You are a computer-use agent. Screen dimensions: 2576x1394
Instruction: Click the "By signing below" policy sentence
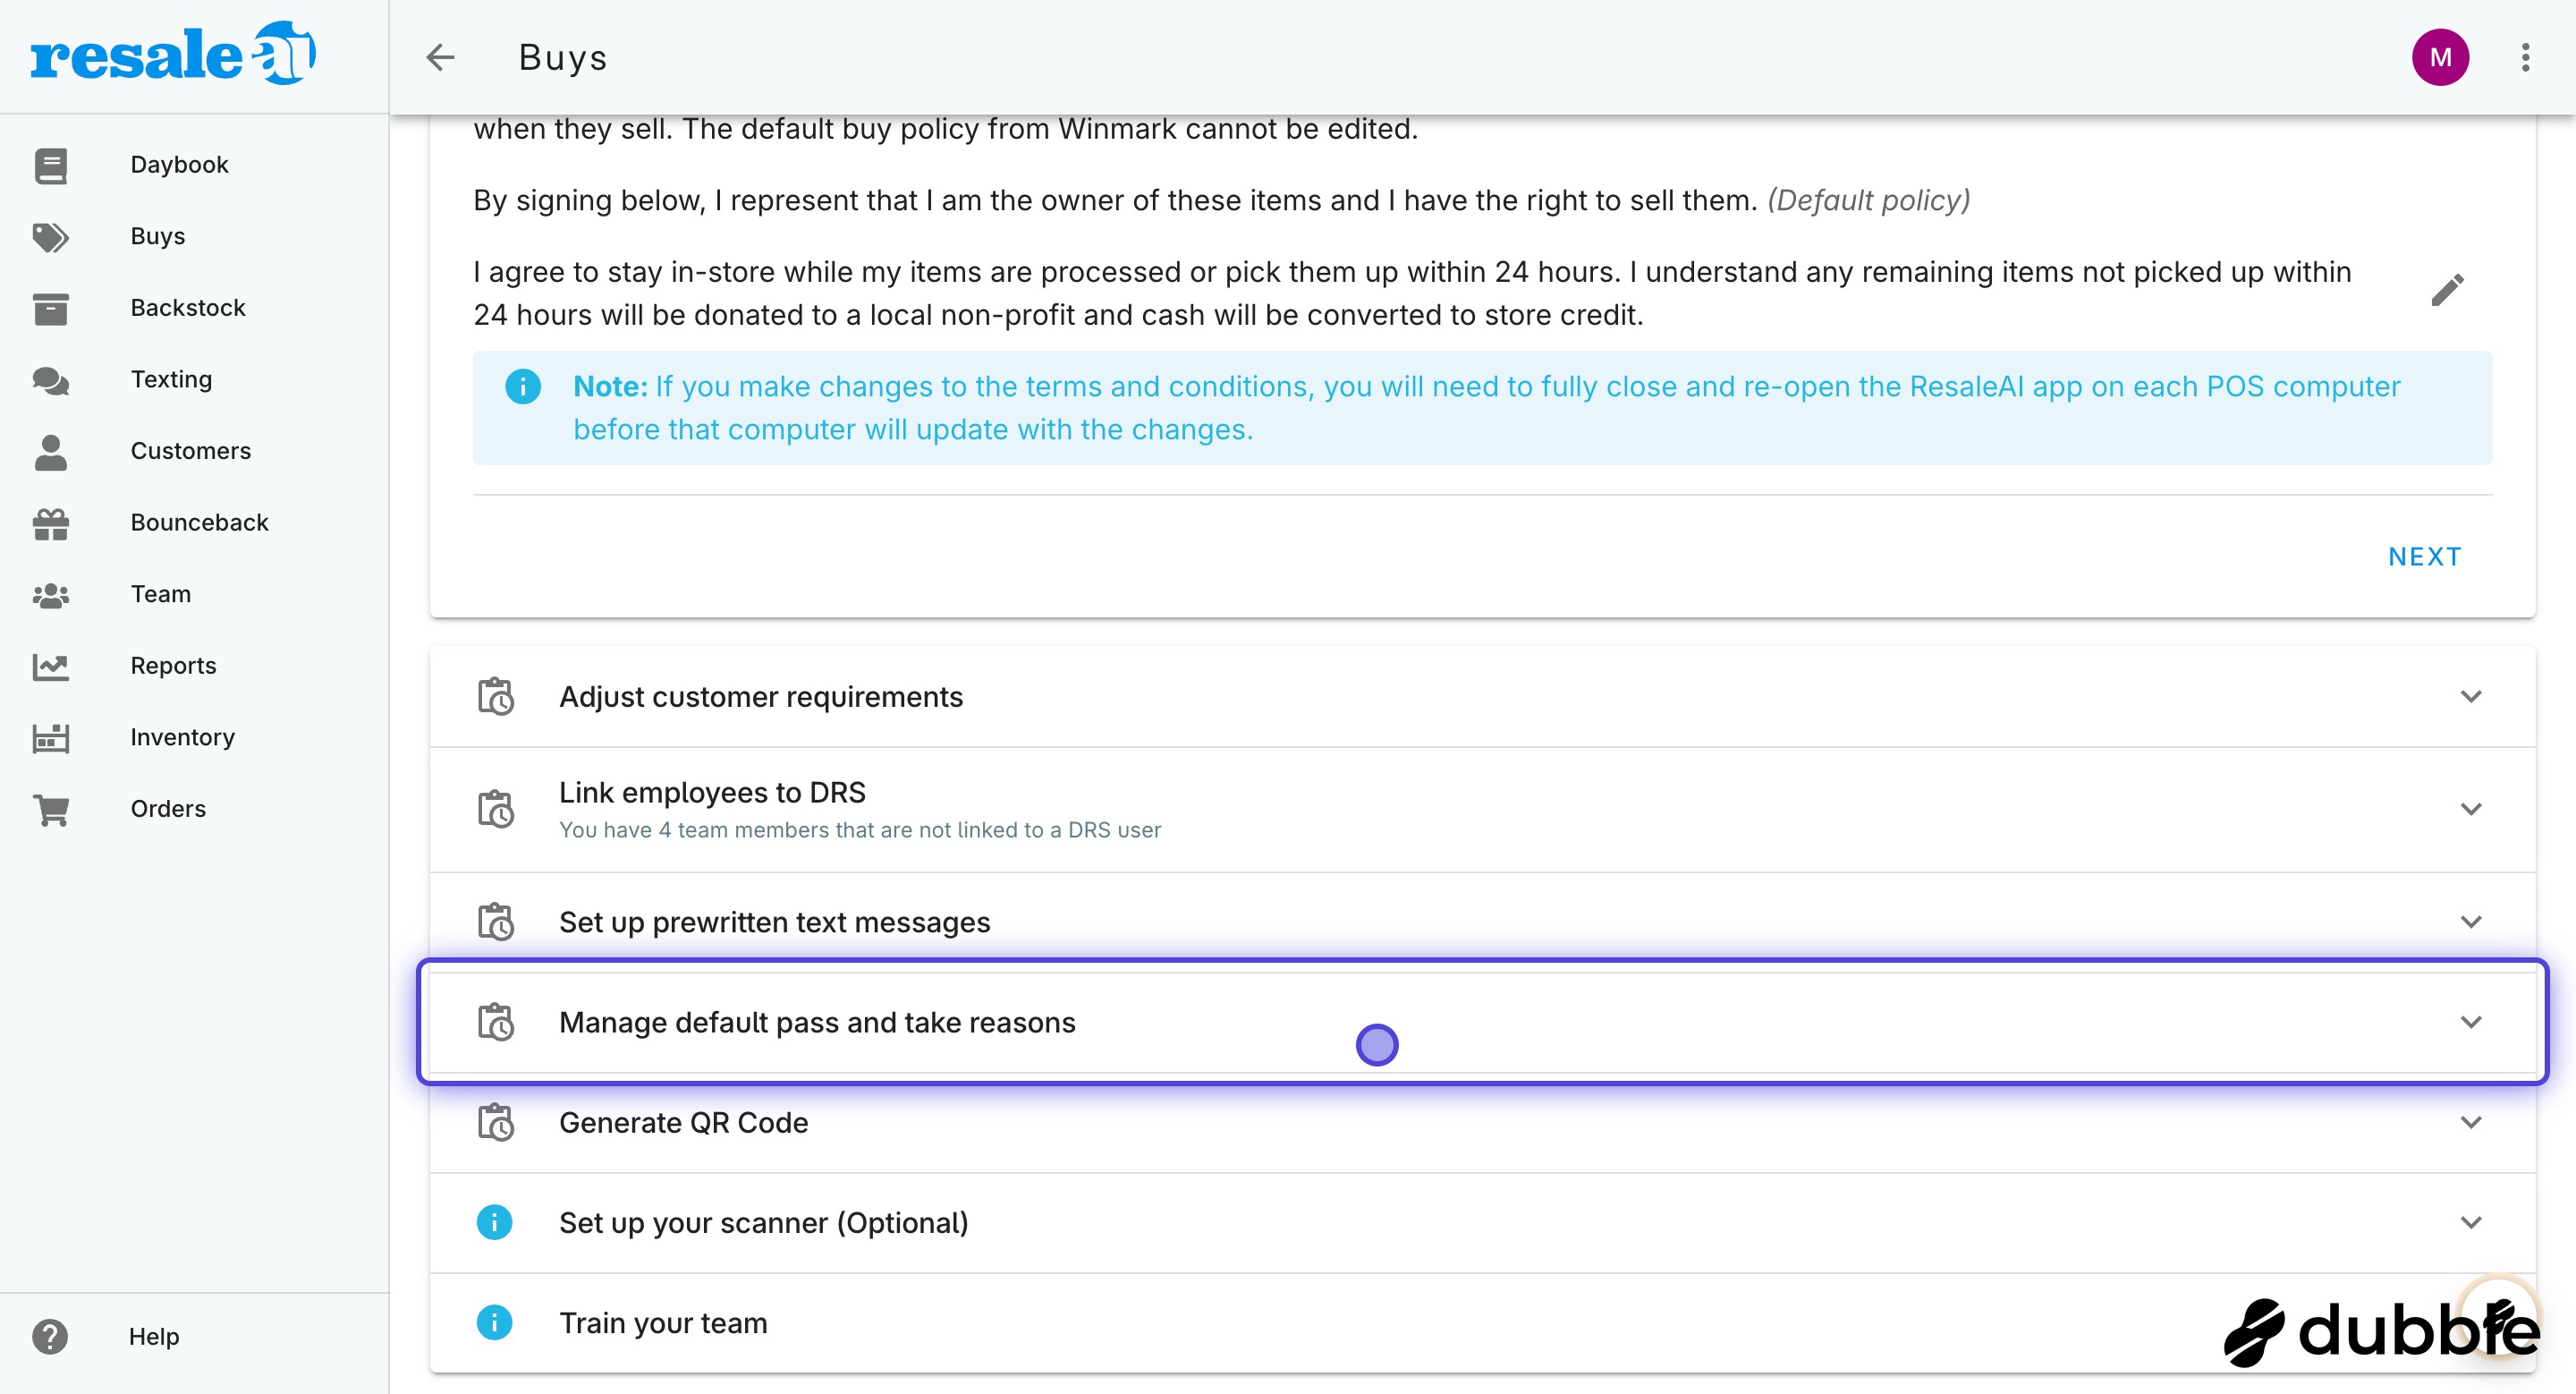(x=1115, y=201)
